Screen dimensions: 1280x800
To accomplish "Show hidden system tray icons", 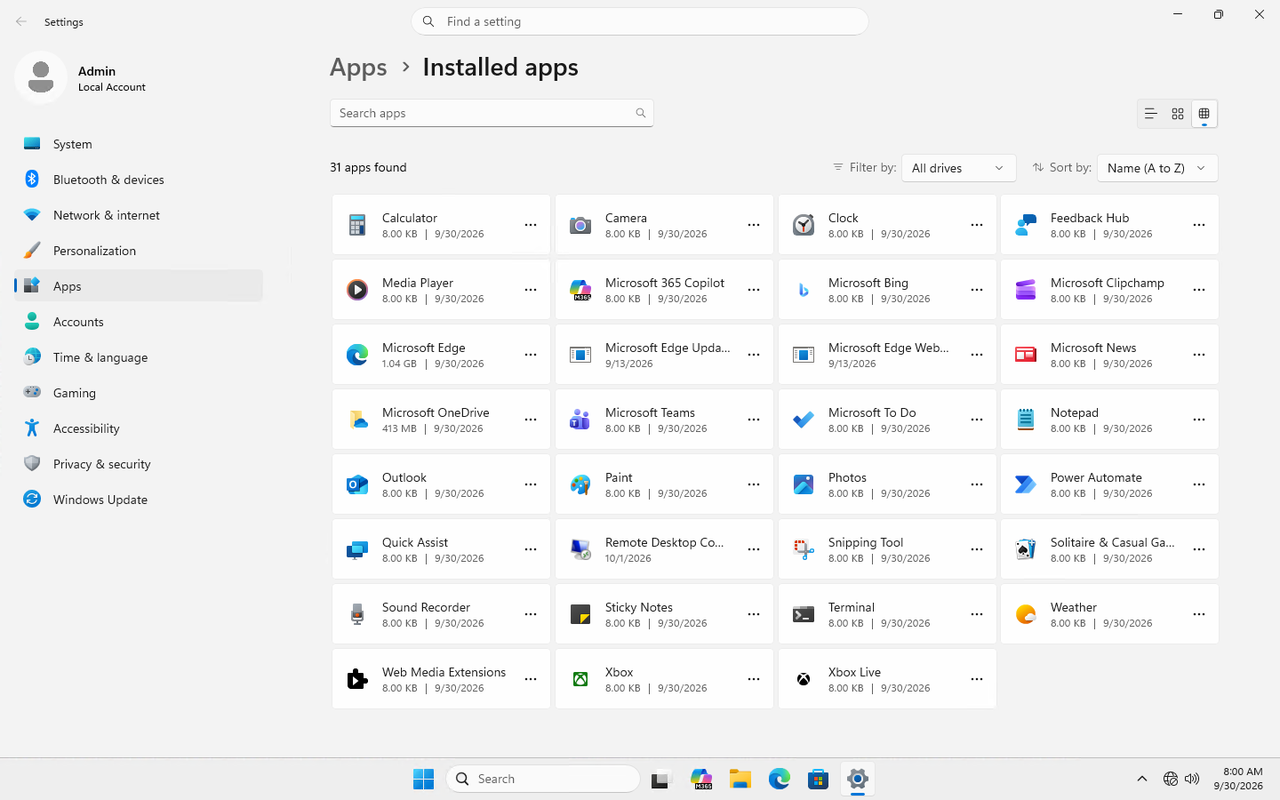I will [1142, 779].
